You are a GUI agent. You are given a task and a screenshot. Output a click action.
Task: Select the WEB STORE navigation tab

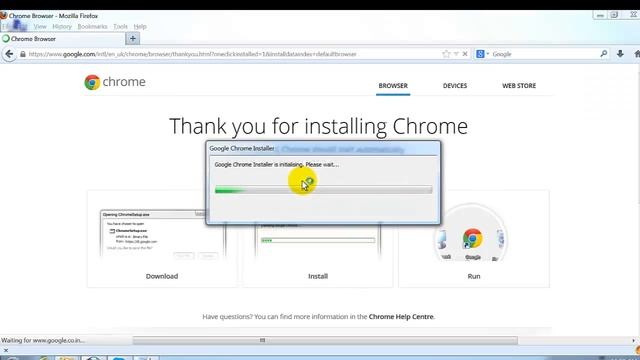coord(519,86)
